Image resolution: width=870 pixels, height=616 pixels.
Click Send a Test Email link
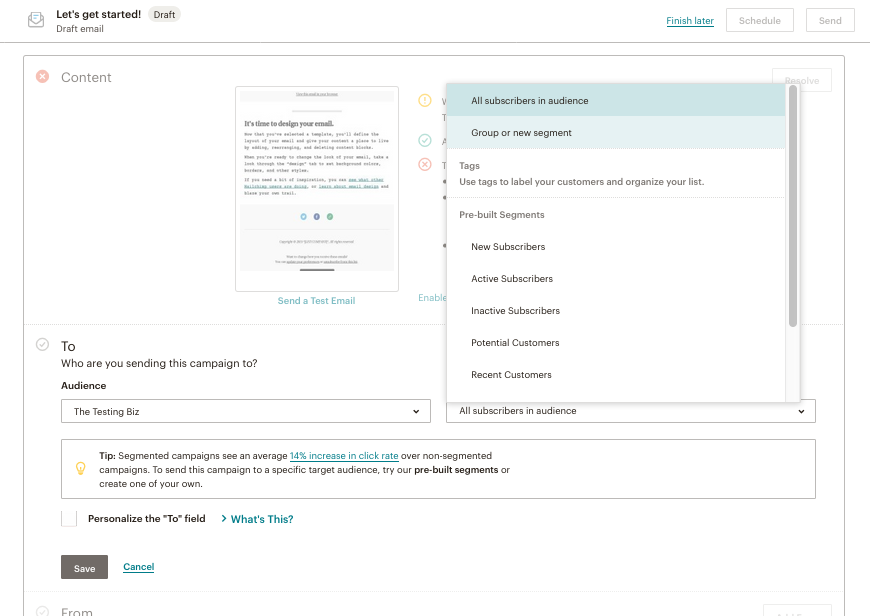pos(316,301)
